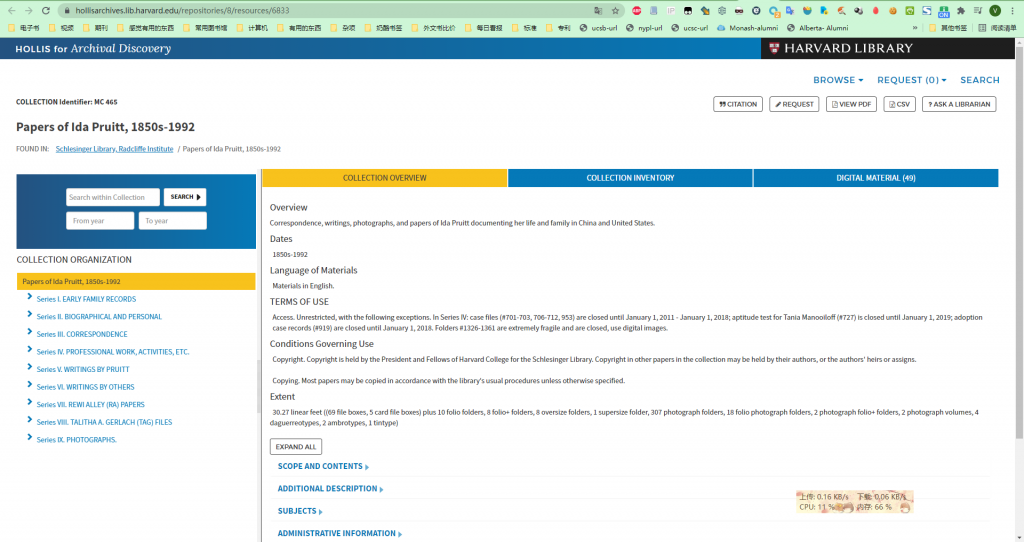The width and height of the screenshot is (1024, 542).
Task: Open Series VIII. TALITHA A. GERLACH (TAG) FILES link
Action: 104,422
